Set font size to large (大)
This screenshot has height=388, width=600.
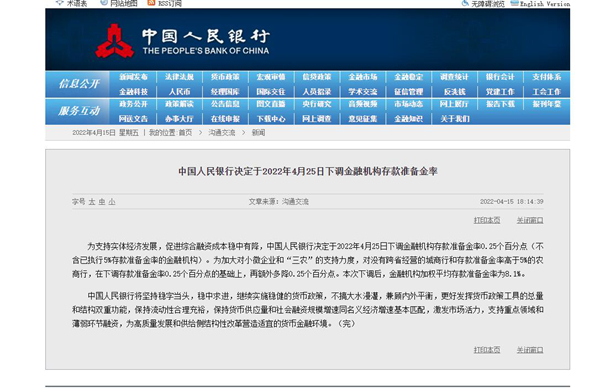coord(92,202)
